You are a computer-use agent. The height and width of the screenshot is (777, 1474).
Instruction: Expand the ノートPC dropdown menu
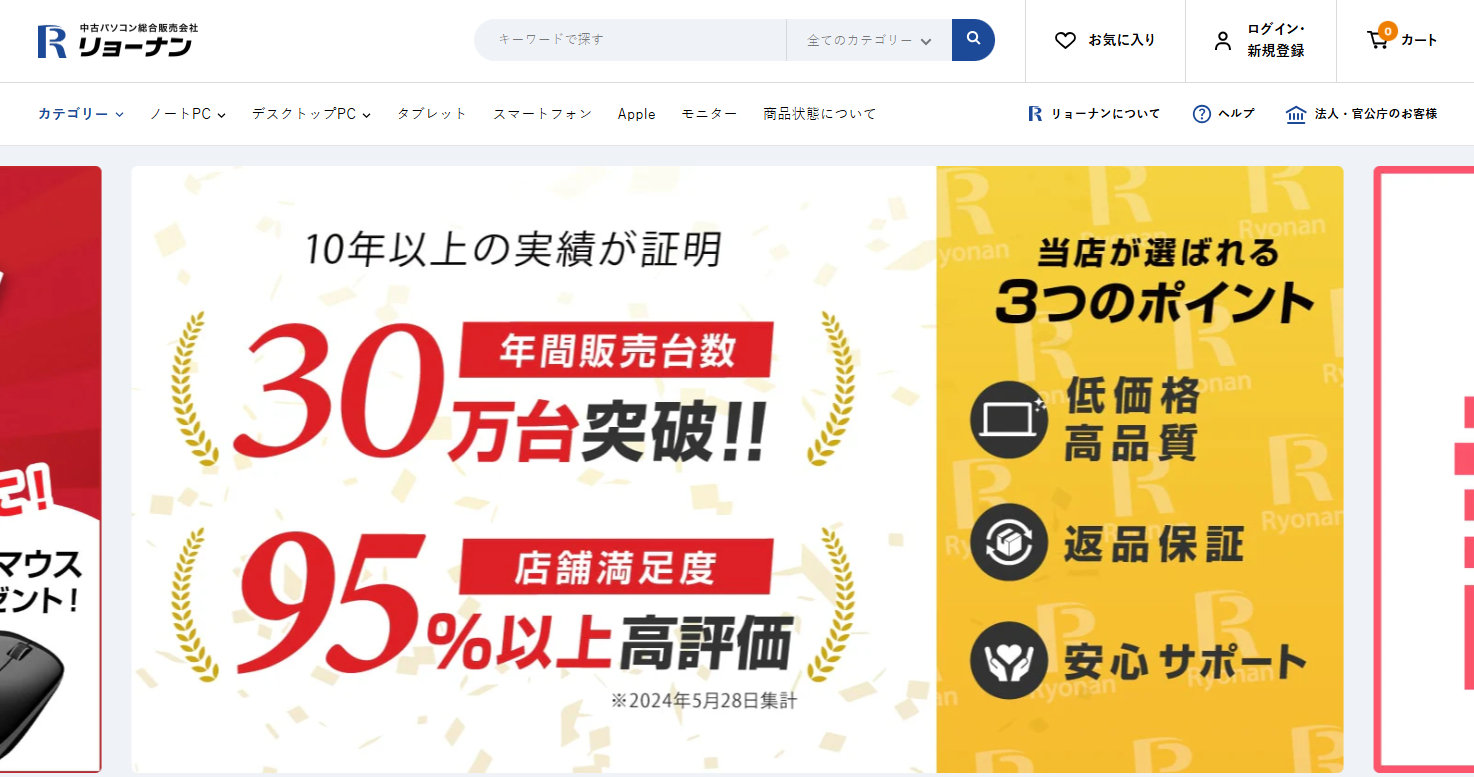188,114
